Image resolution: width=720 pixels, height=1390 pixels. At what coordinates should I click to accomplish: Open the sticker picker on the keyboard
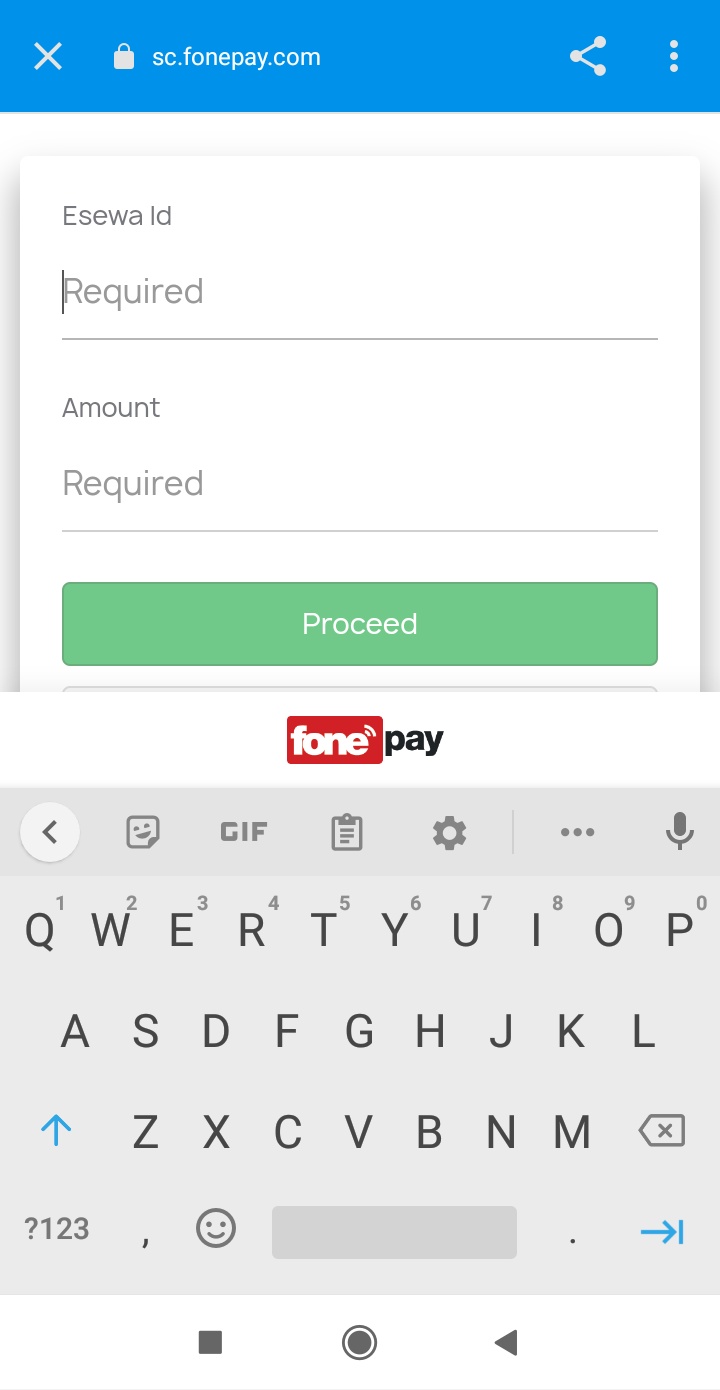pos(142,831)
